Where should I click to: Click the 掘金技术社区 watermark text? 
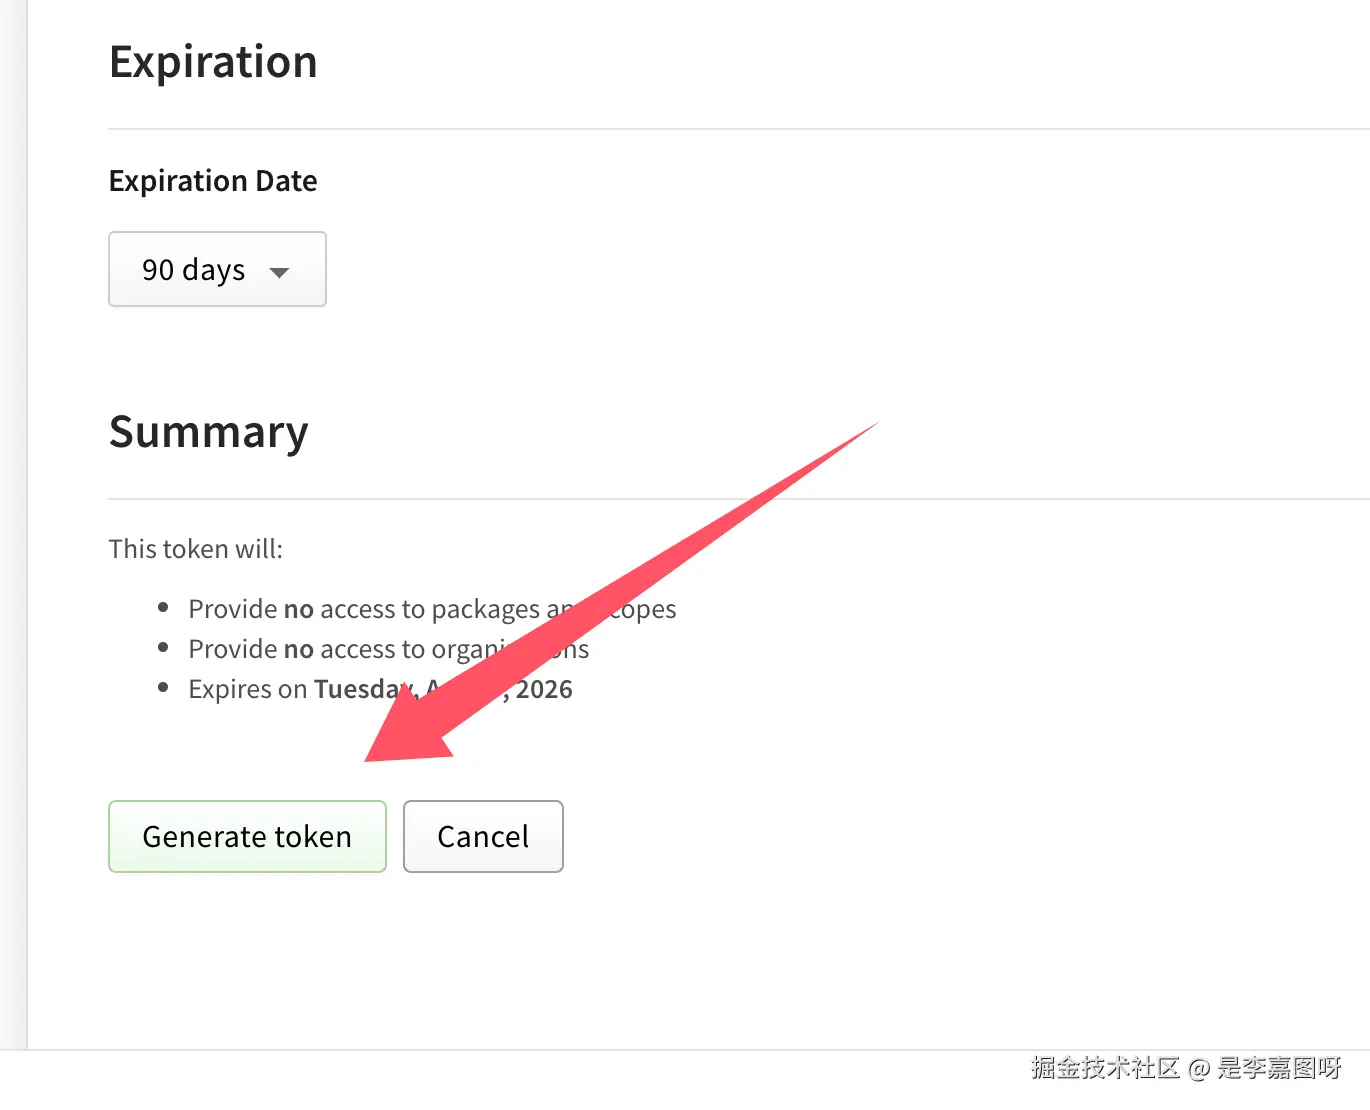pyautogui.click(x=1105, y=1068)
